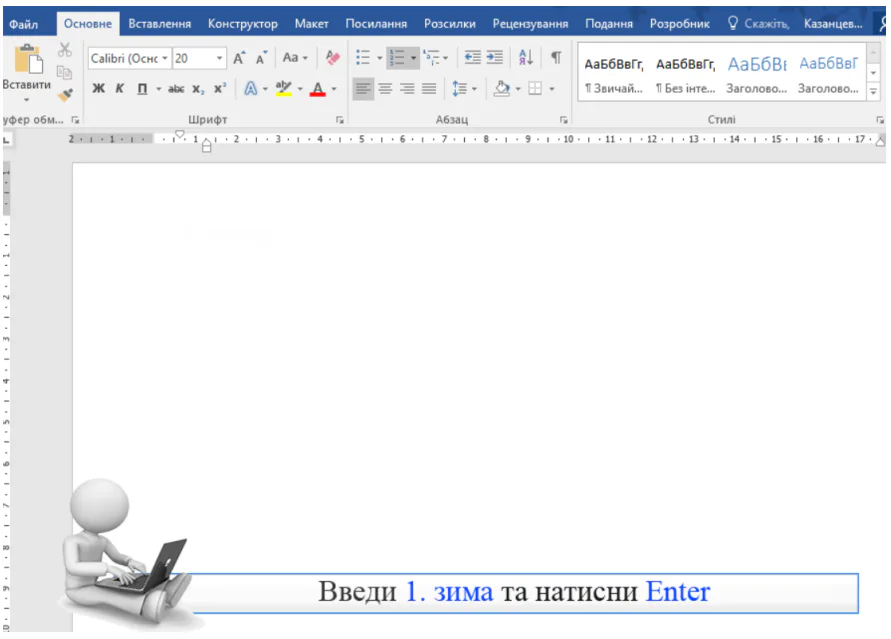Screen dimensions: 891x639
Task: Click the Clear Formatting eraser icon
Action: point(333,59)
